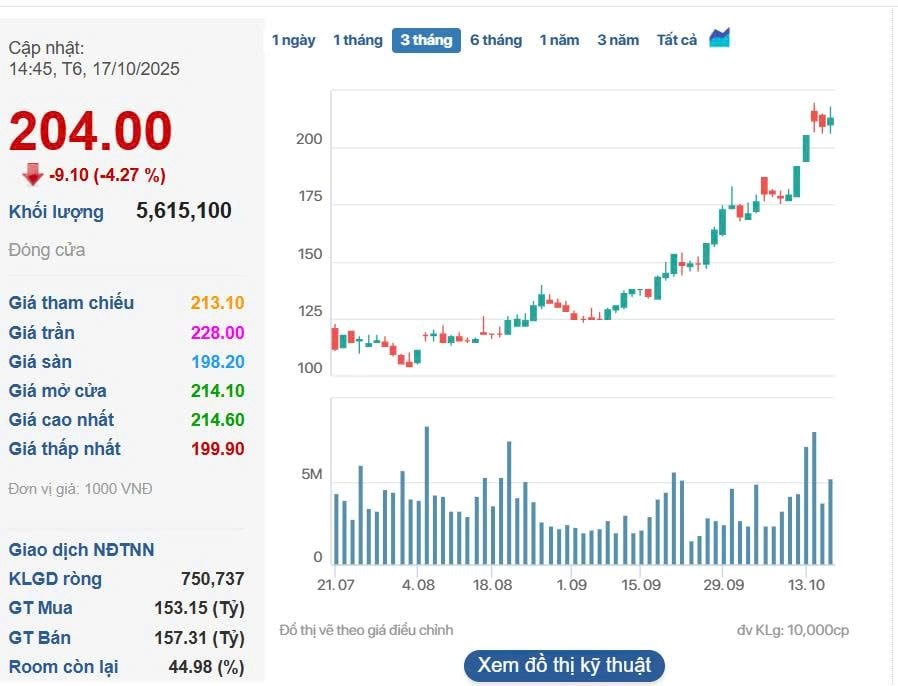Viewport: 898px width, 686px height.
Task: Choose the 3 năm time range
Action: 618,40
